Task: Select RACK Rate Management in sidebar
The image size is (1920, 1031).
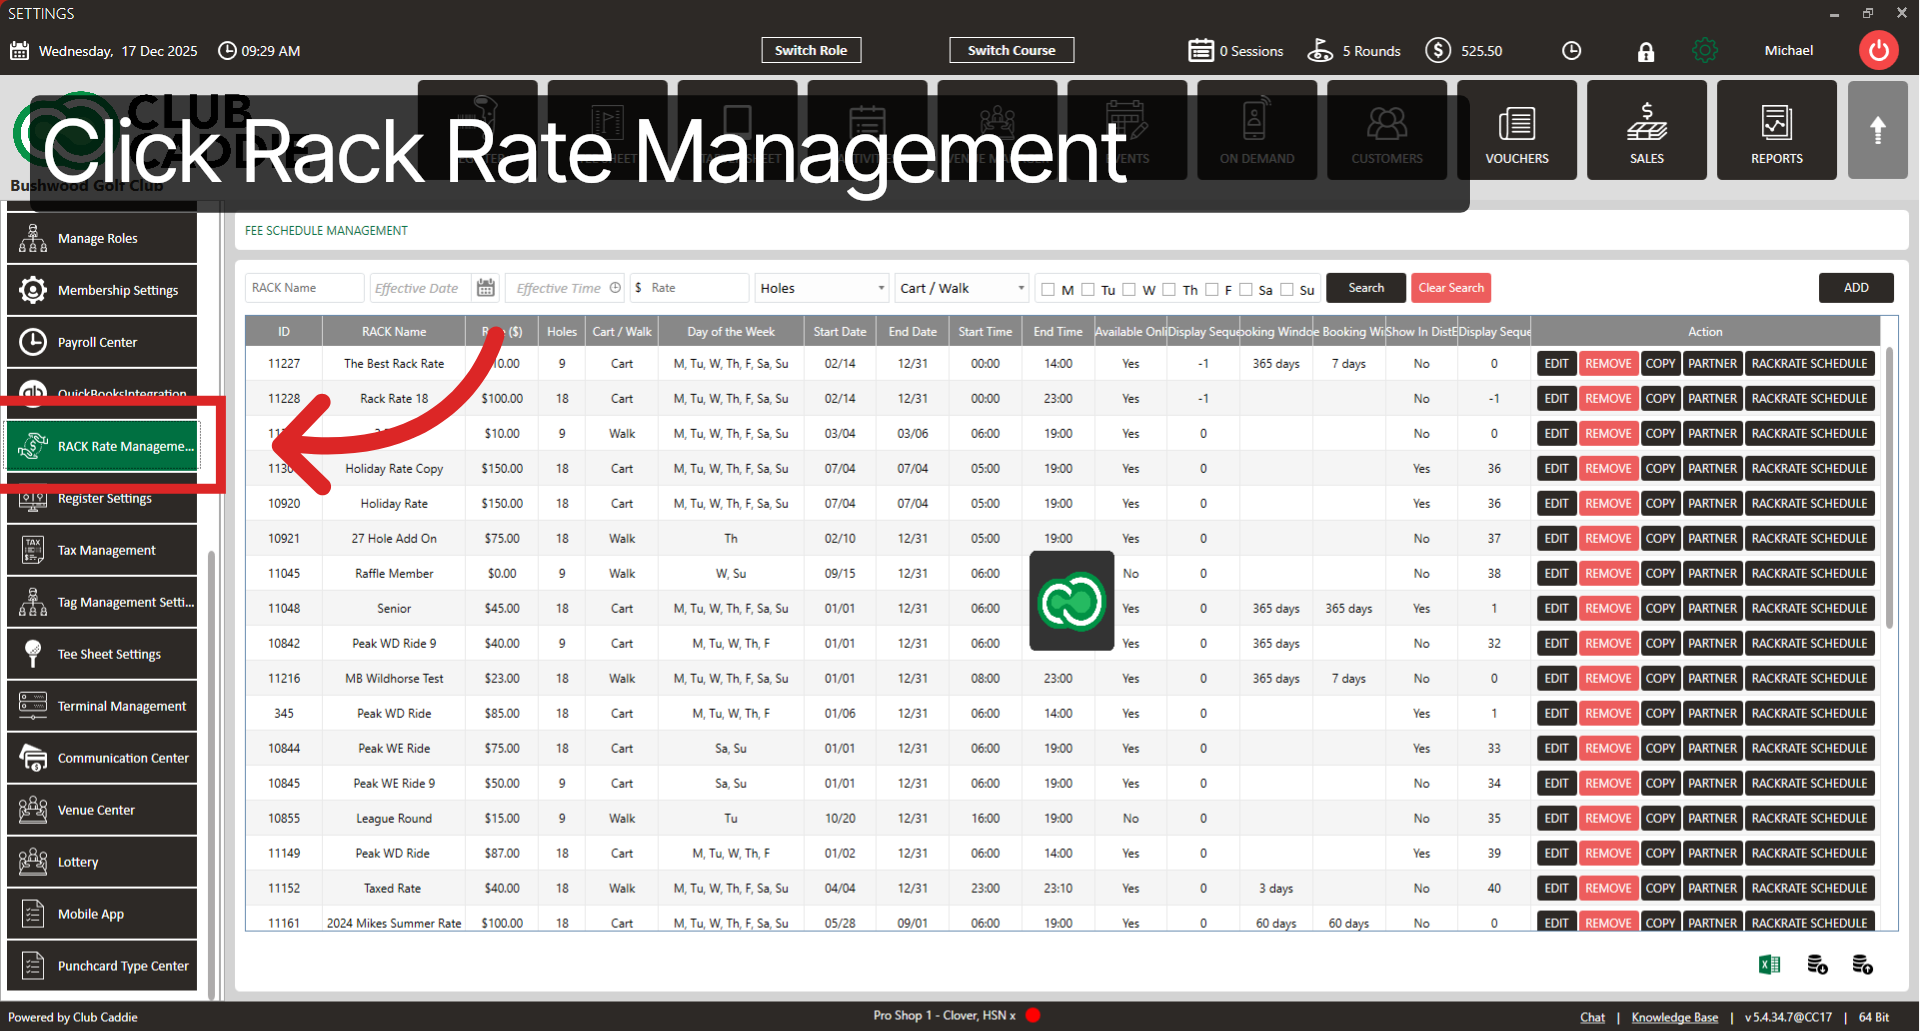Action: [102, 446]
